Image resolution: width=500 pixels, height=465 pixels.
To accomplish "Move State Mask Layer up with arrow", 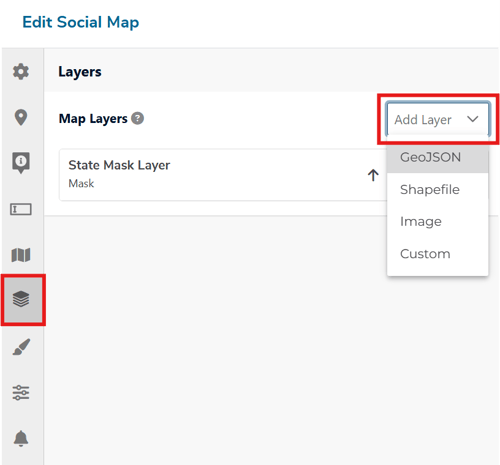I will (373, 175).
